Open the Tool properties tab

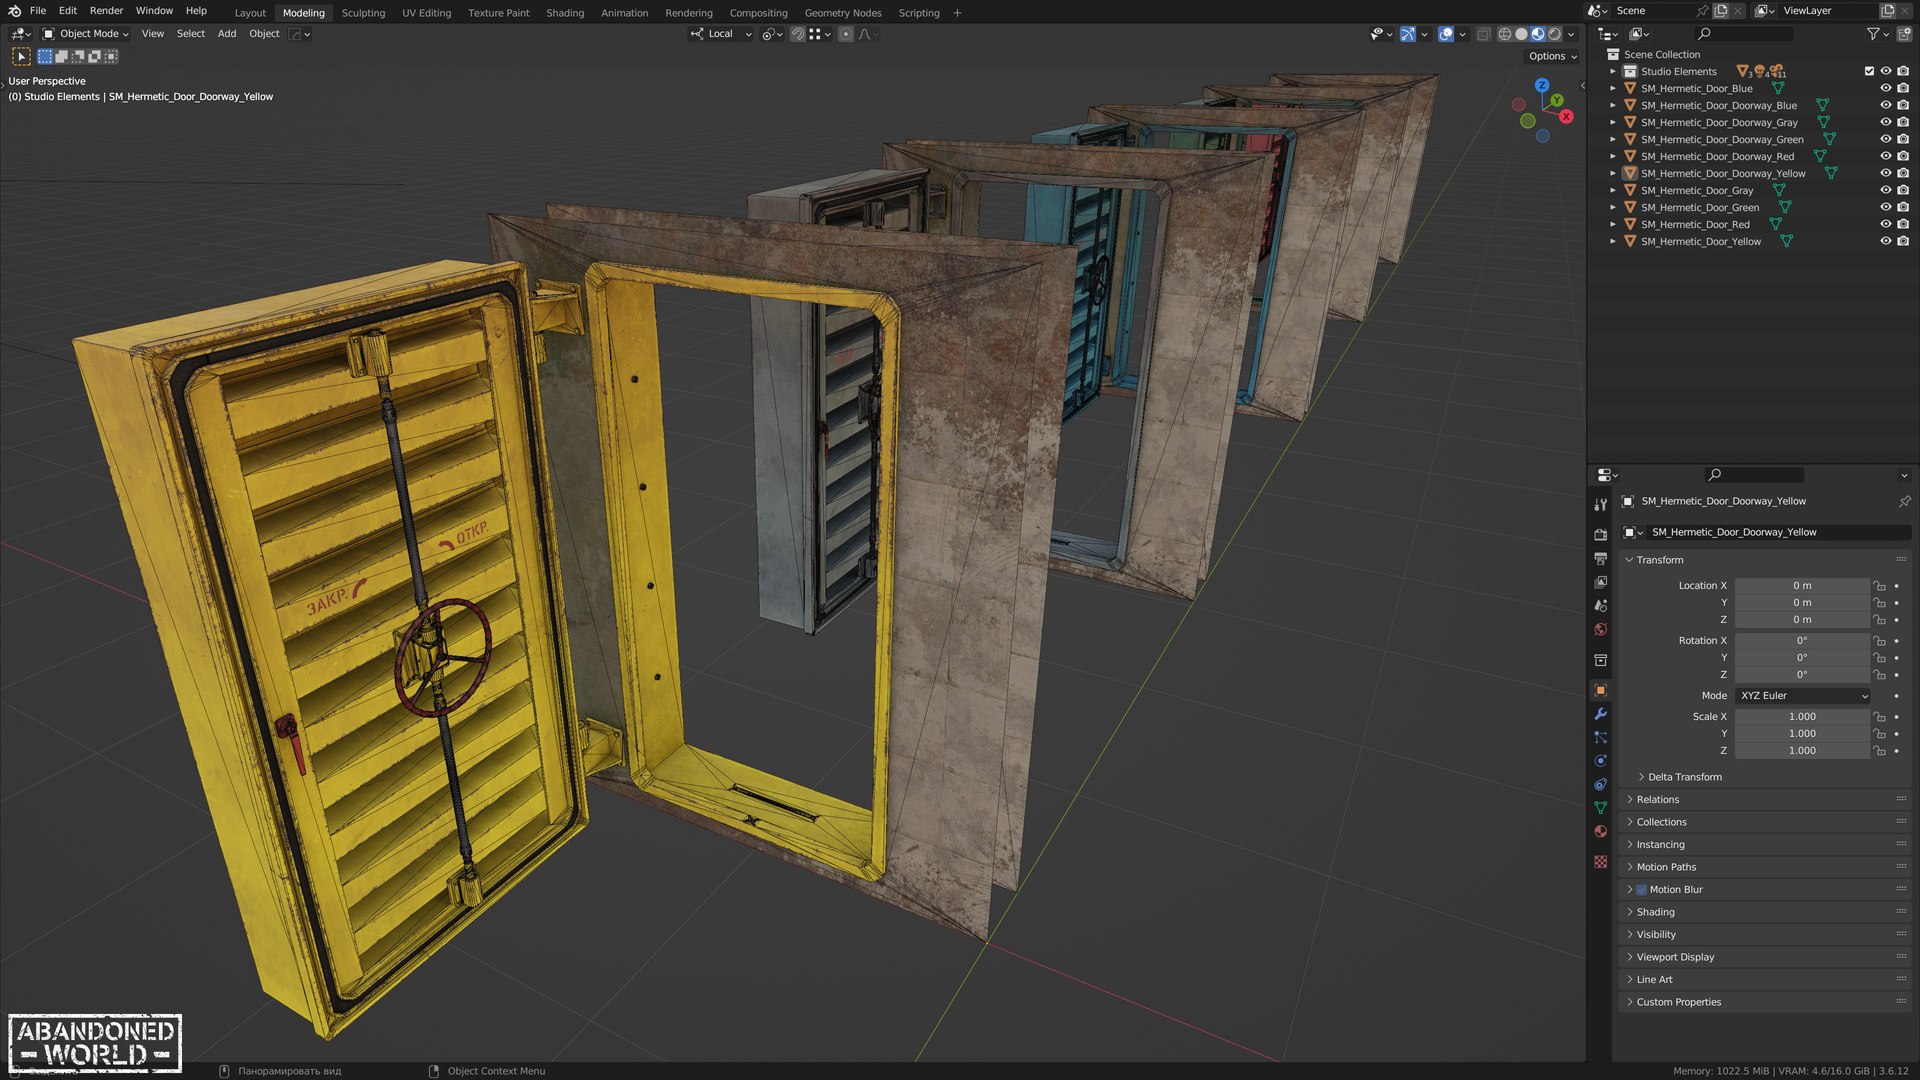coord(1600,505)
